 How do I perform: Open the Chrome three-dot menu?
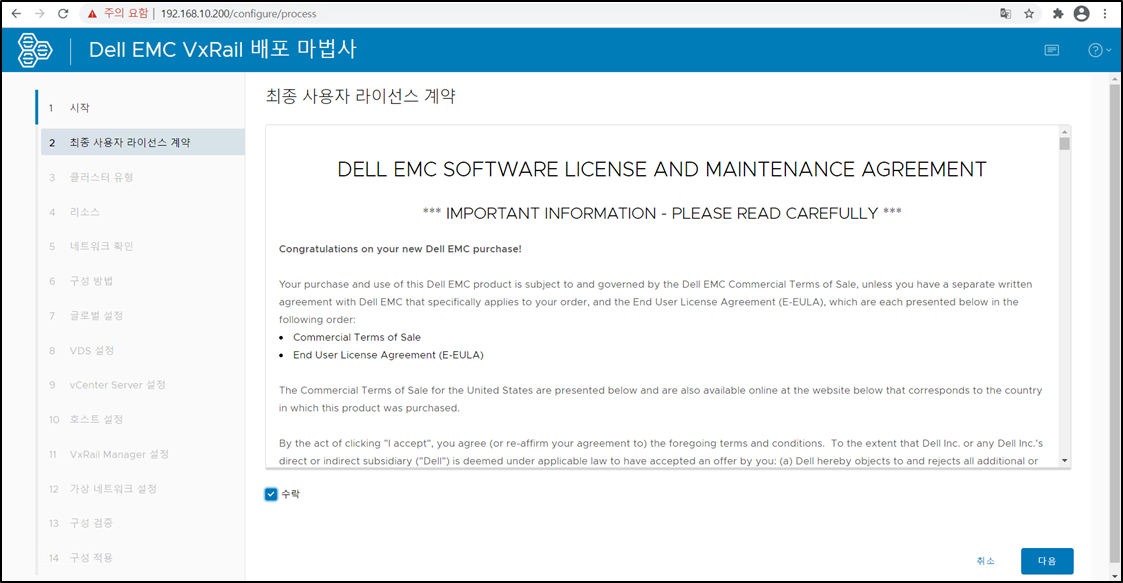[1105, 14]
